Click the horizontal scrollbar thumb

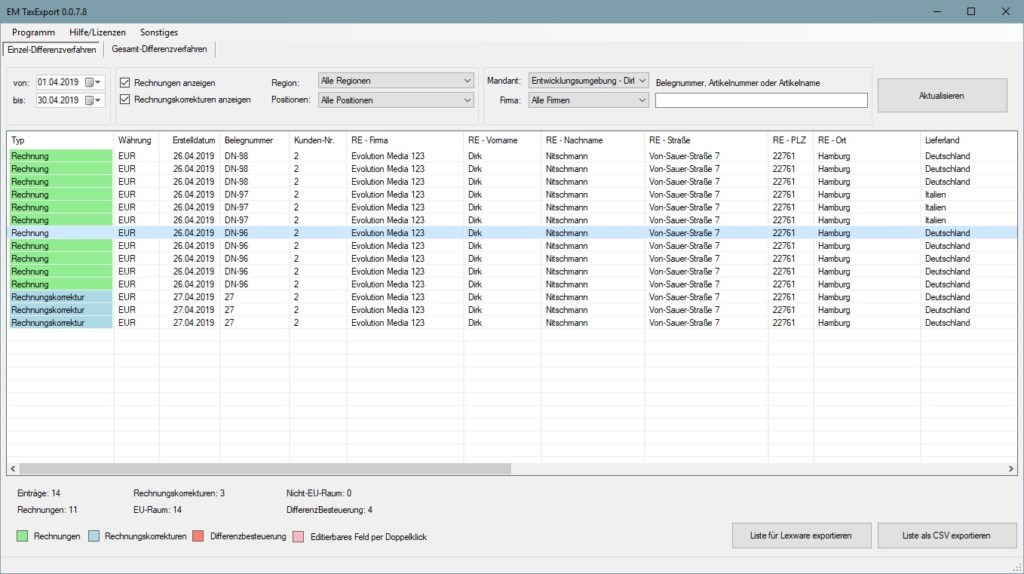[x=265, y=469]
